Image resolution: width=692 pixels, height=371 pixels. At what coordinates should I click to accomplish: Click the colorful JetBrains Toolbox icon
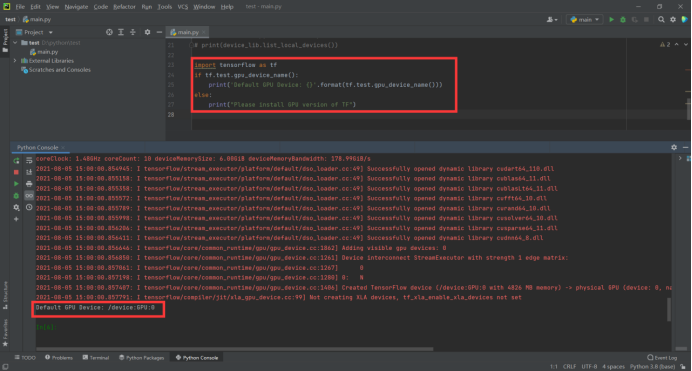coord(684,19)
